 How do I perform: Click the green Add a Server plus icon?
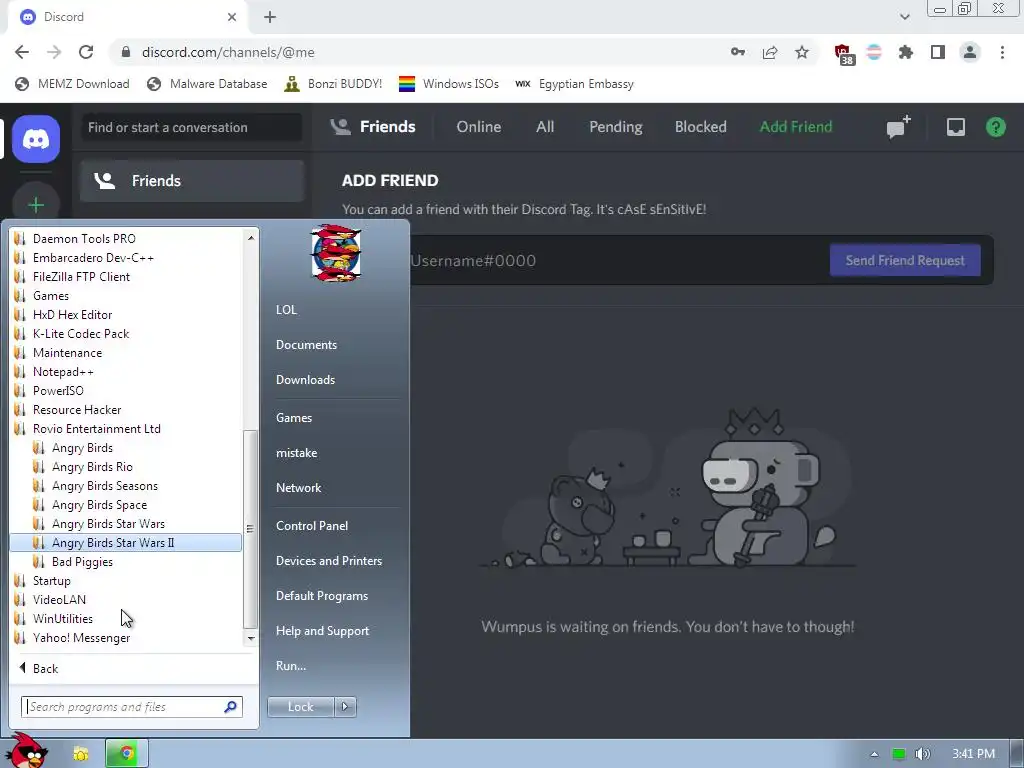tap(36, 205)
